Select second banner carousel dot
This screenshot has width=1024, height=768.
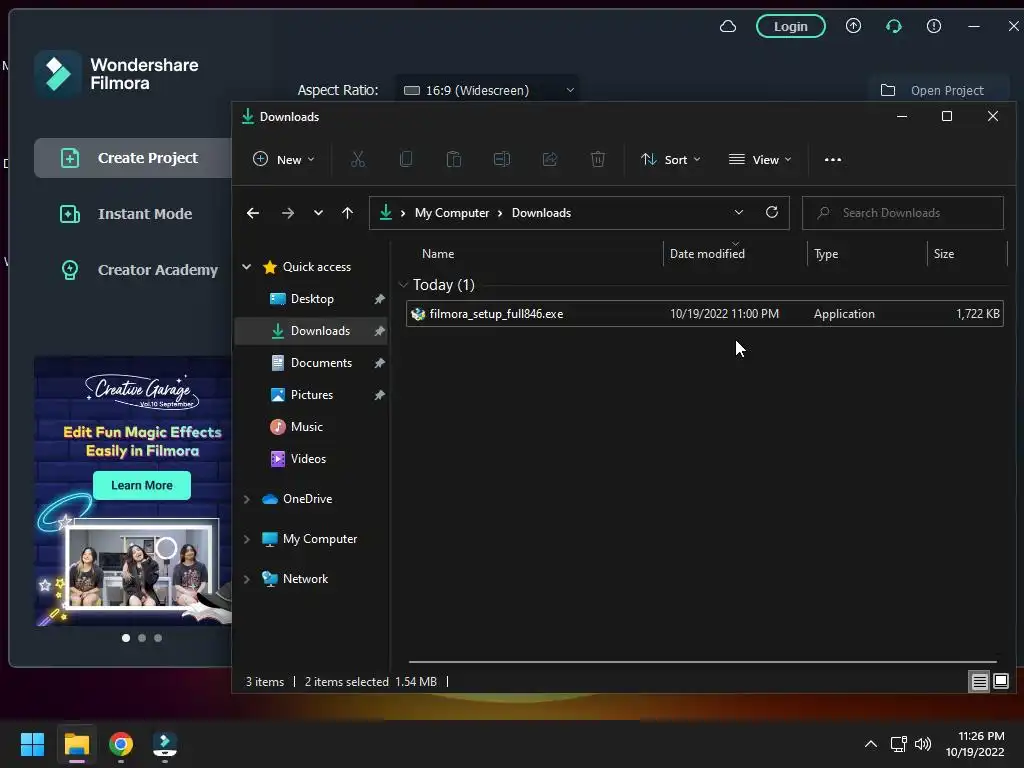[x=142, y=638]
